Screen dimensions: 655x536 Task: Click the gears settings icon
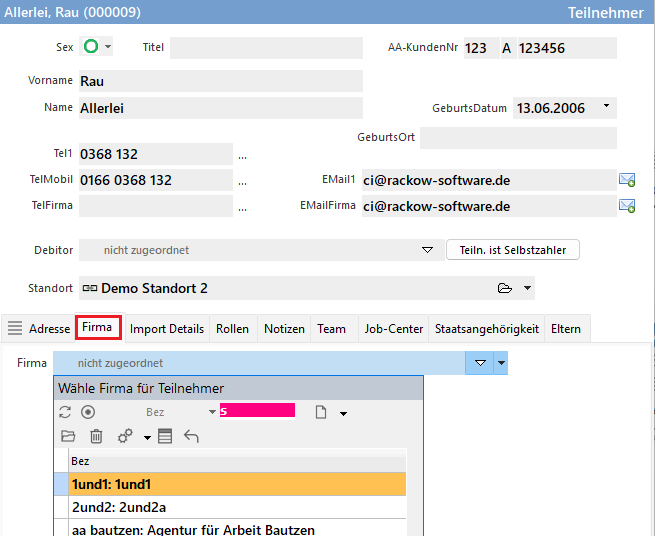coord(126,436)
